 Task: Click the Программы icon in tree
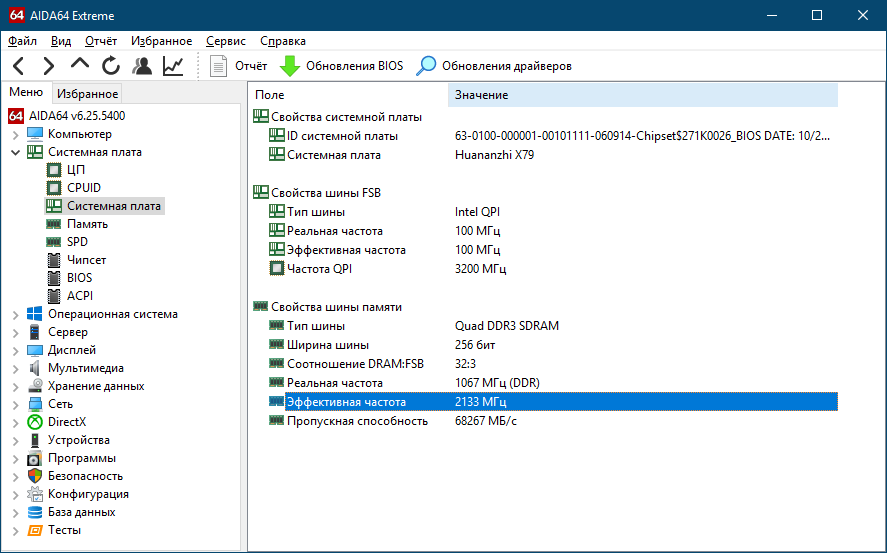(35, 458)
